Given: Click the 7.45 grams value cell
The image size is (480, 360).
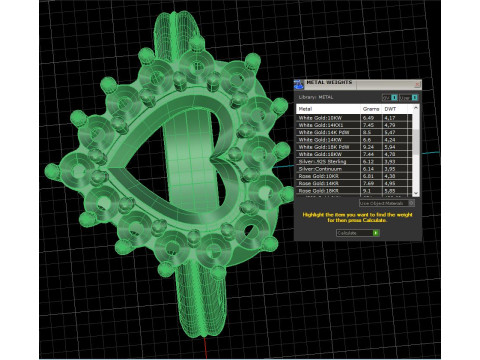Looking at the screenshot, I should click(371, 125).
